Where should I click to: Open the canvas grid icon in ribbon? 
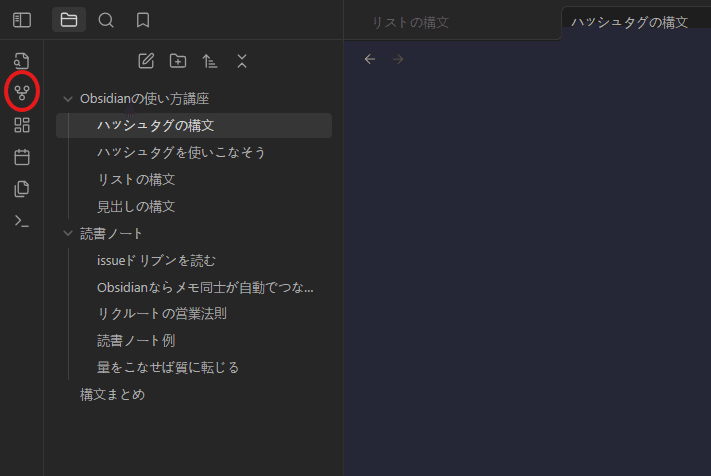click(x=22, y=125)
